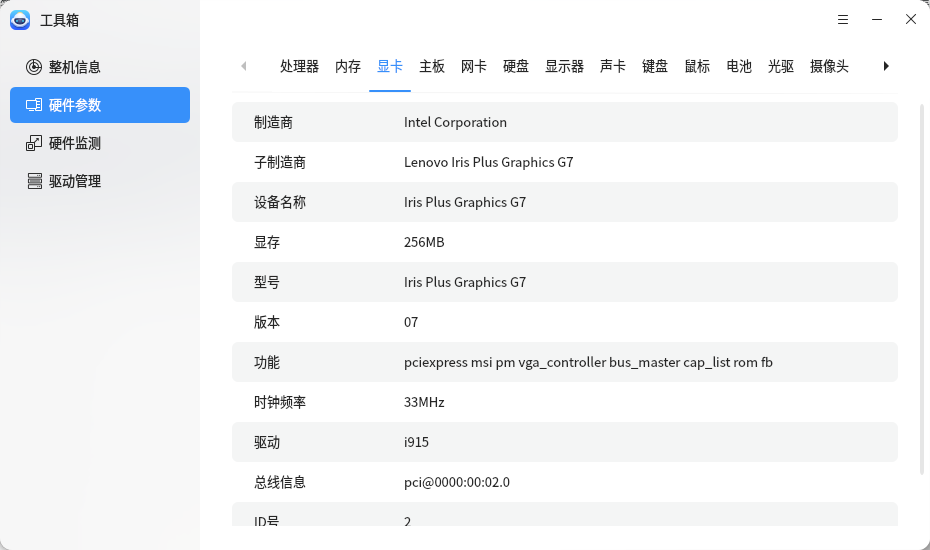Click the 驱动管理 sidebar icon
This screenshot has width=930, height=550.
point(34,181)
